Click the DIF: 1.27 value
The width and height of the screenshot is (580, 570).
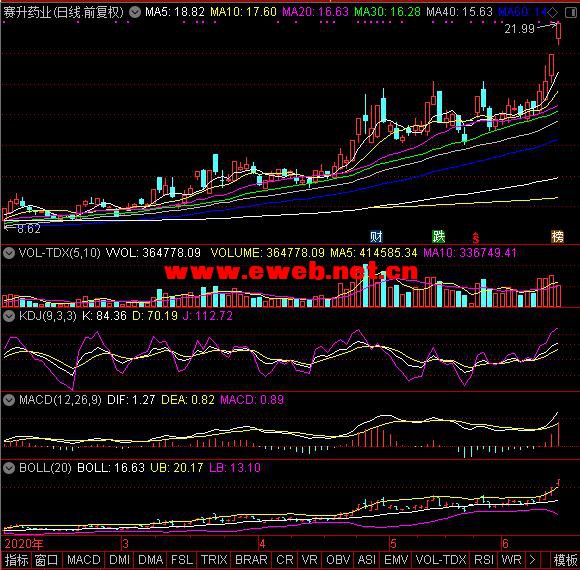pyautogui.click(x=131, y=400)
